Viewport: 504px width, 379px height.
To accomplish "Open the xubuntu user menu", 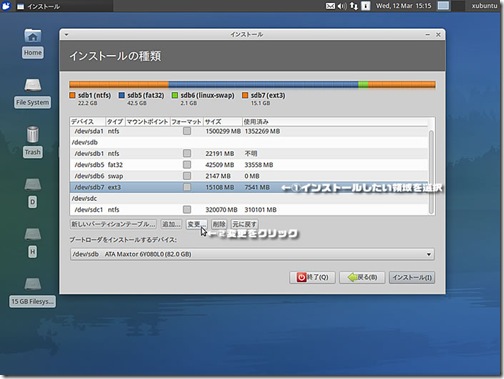I will 484,6.
